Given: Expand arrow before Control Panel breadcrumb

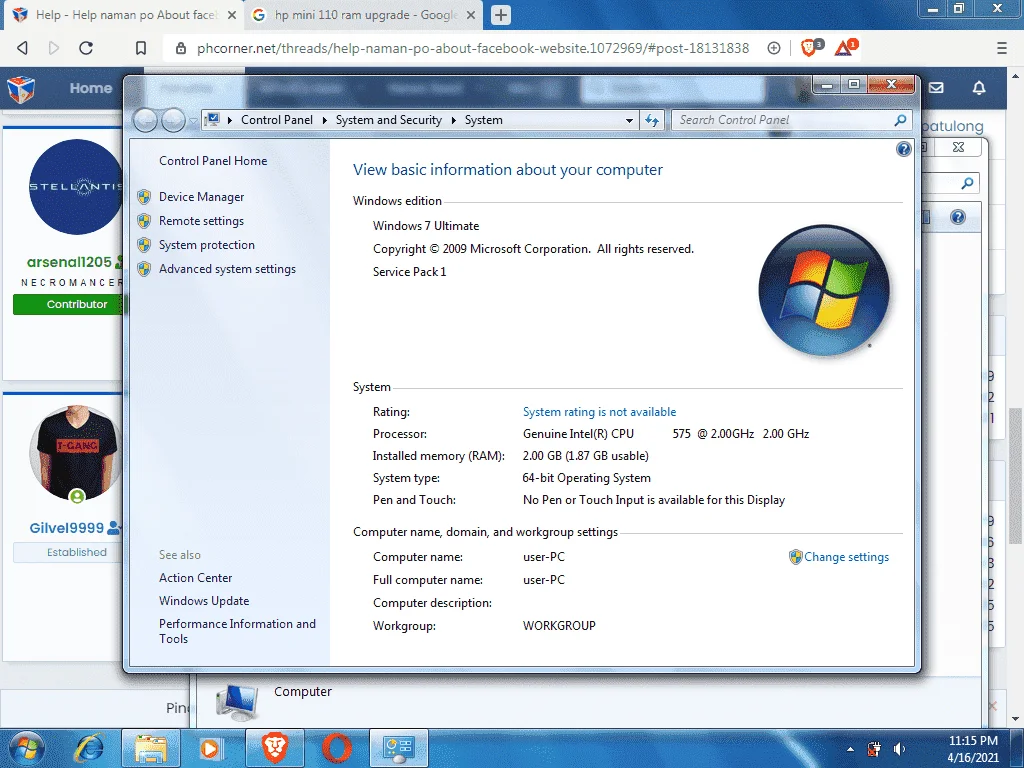Looking at the screenshot, I should (230, 120).
